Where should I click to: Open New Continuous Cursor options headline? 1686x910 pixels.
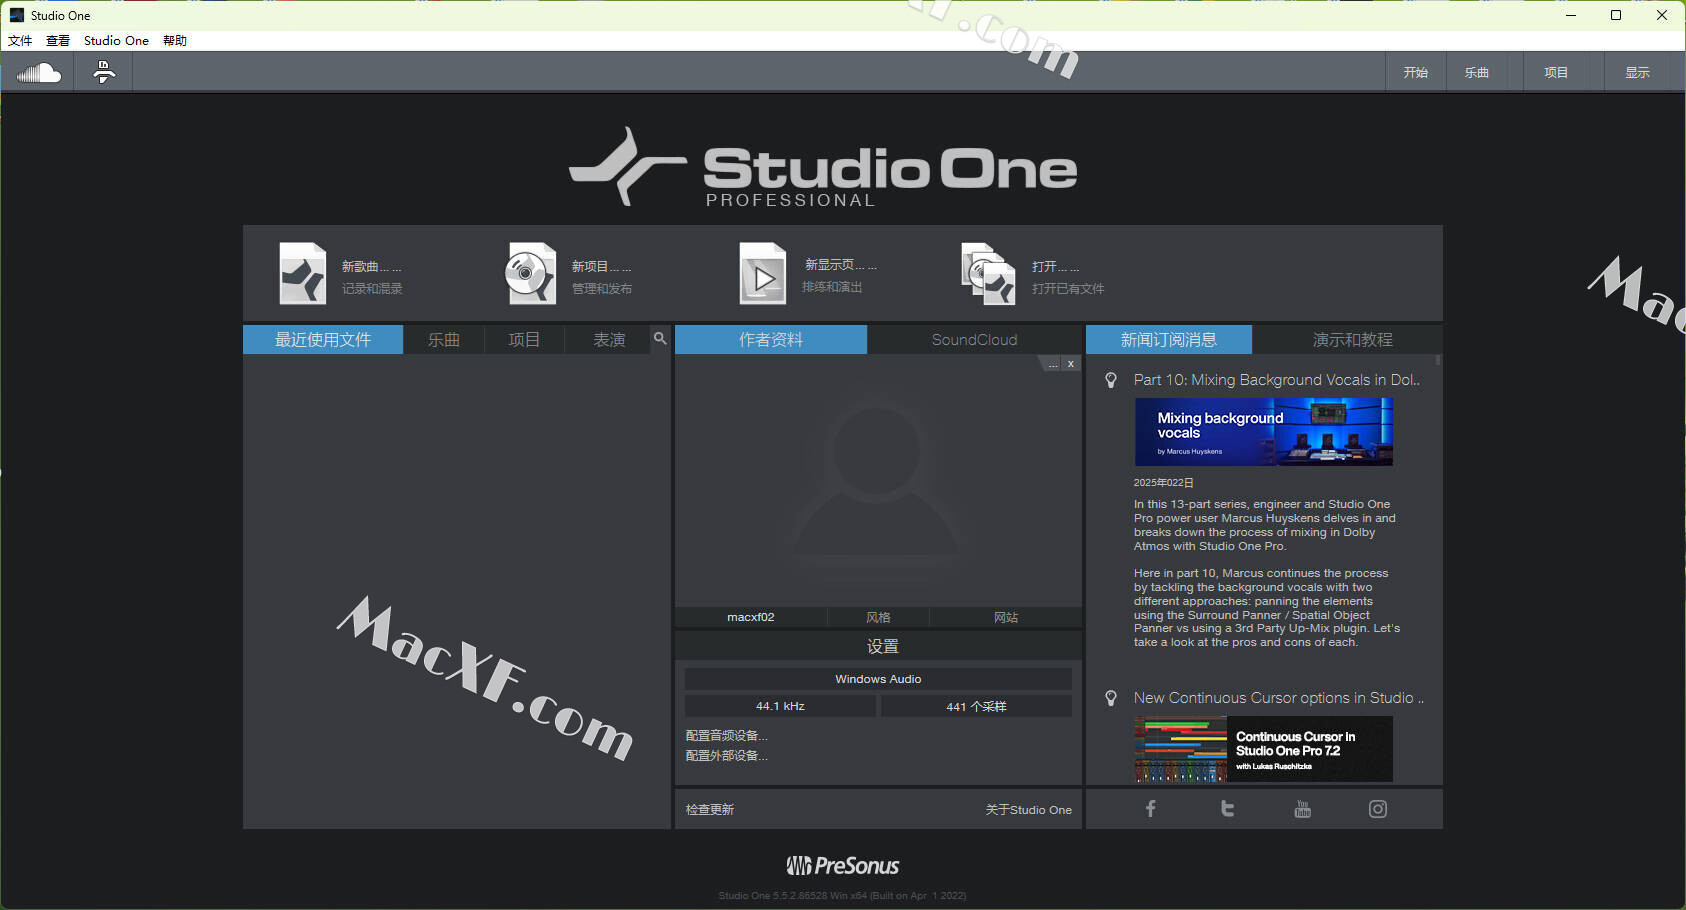[1279, 698]
